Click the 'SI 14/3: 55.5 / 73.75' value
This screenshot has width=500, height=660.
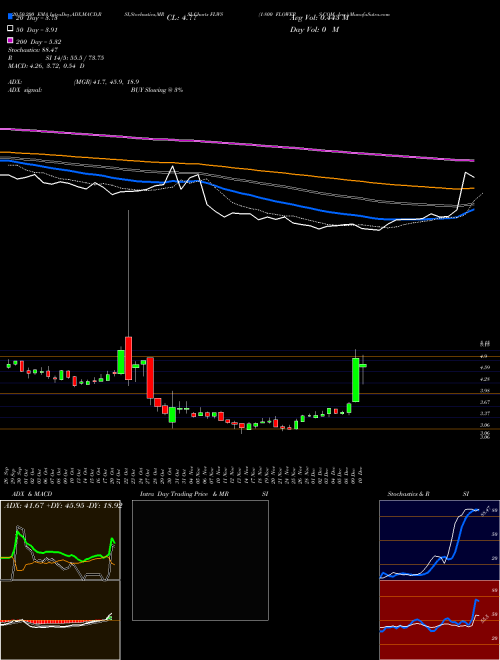pos(75,58)
